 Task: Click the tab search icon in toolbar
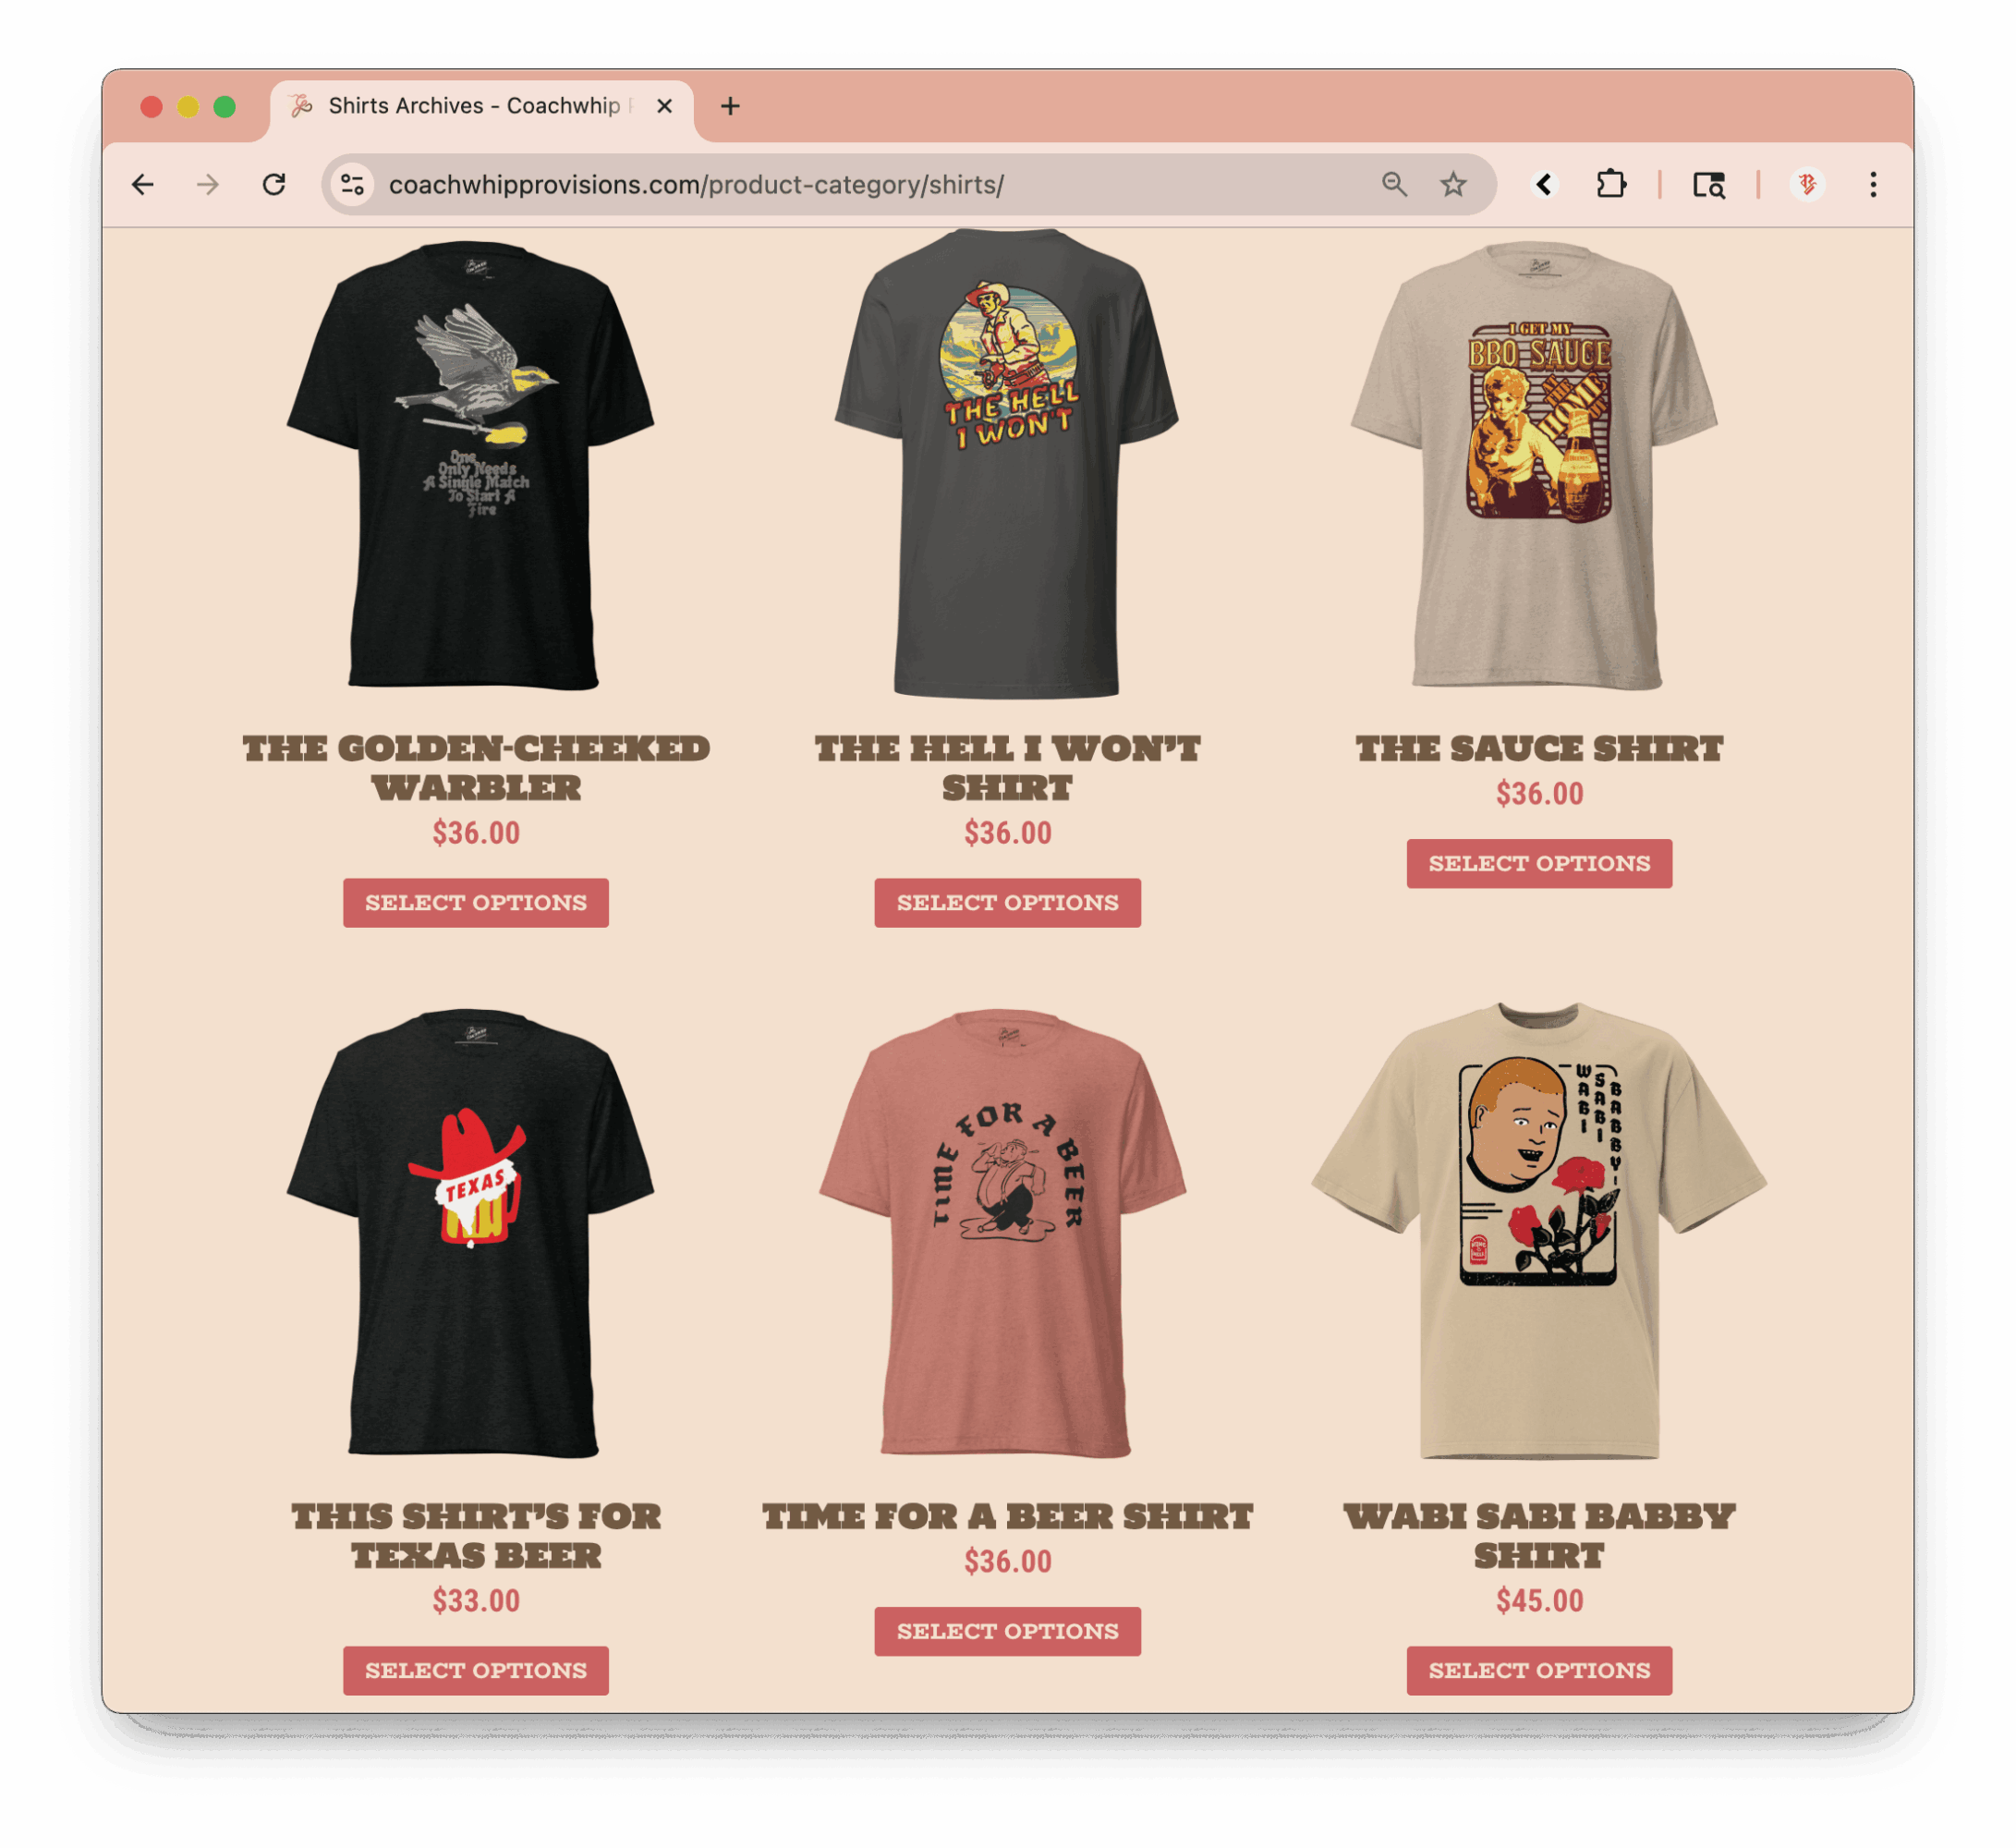(x=1708, y=185)
